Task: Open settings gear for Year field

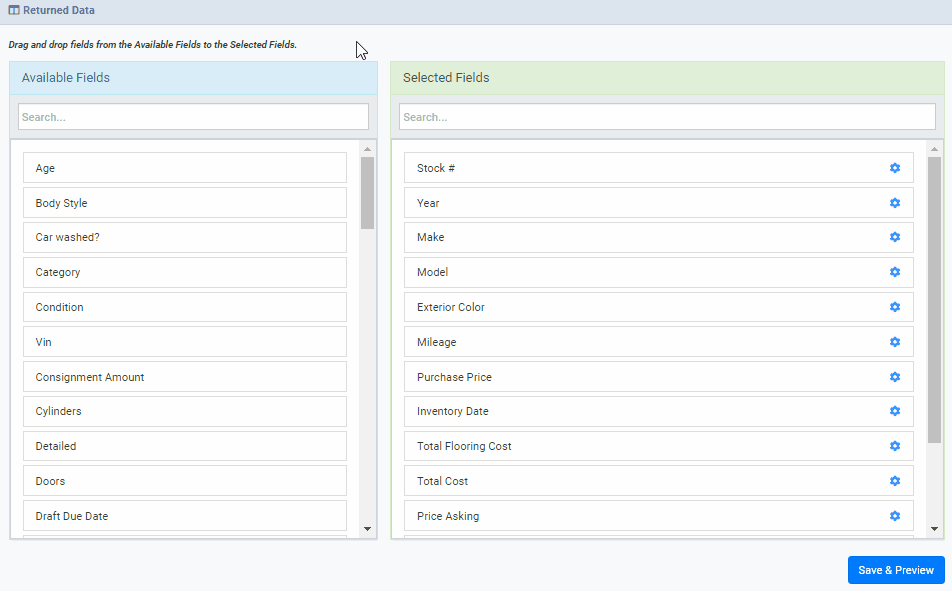Action: click(895, 203)
